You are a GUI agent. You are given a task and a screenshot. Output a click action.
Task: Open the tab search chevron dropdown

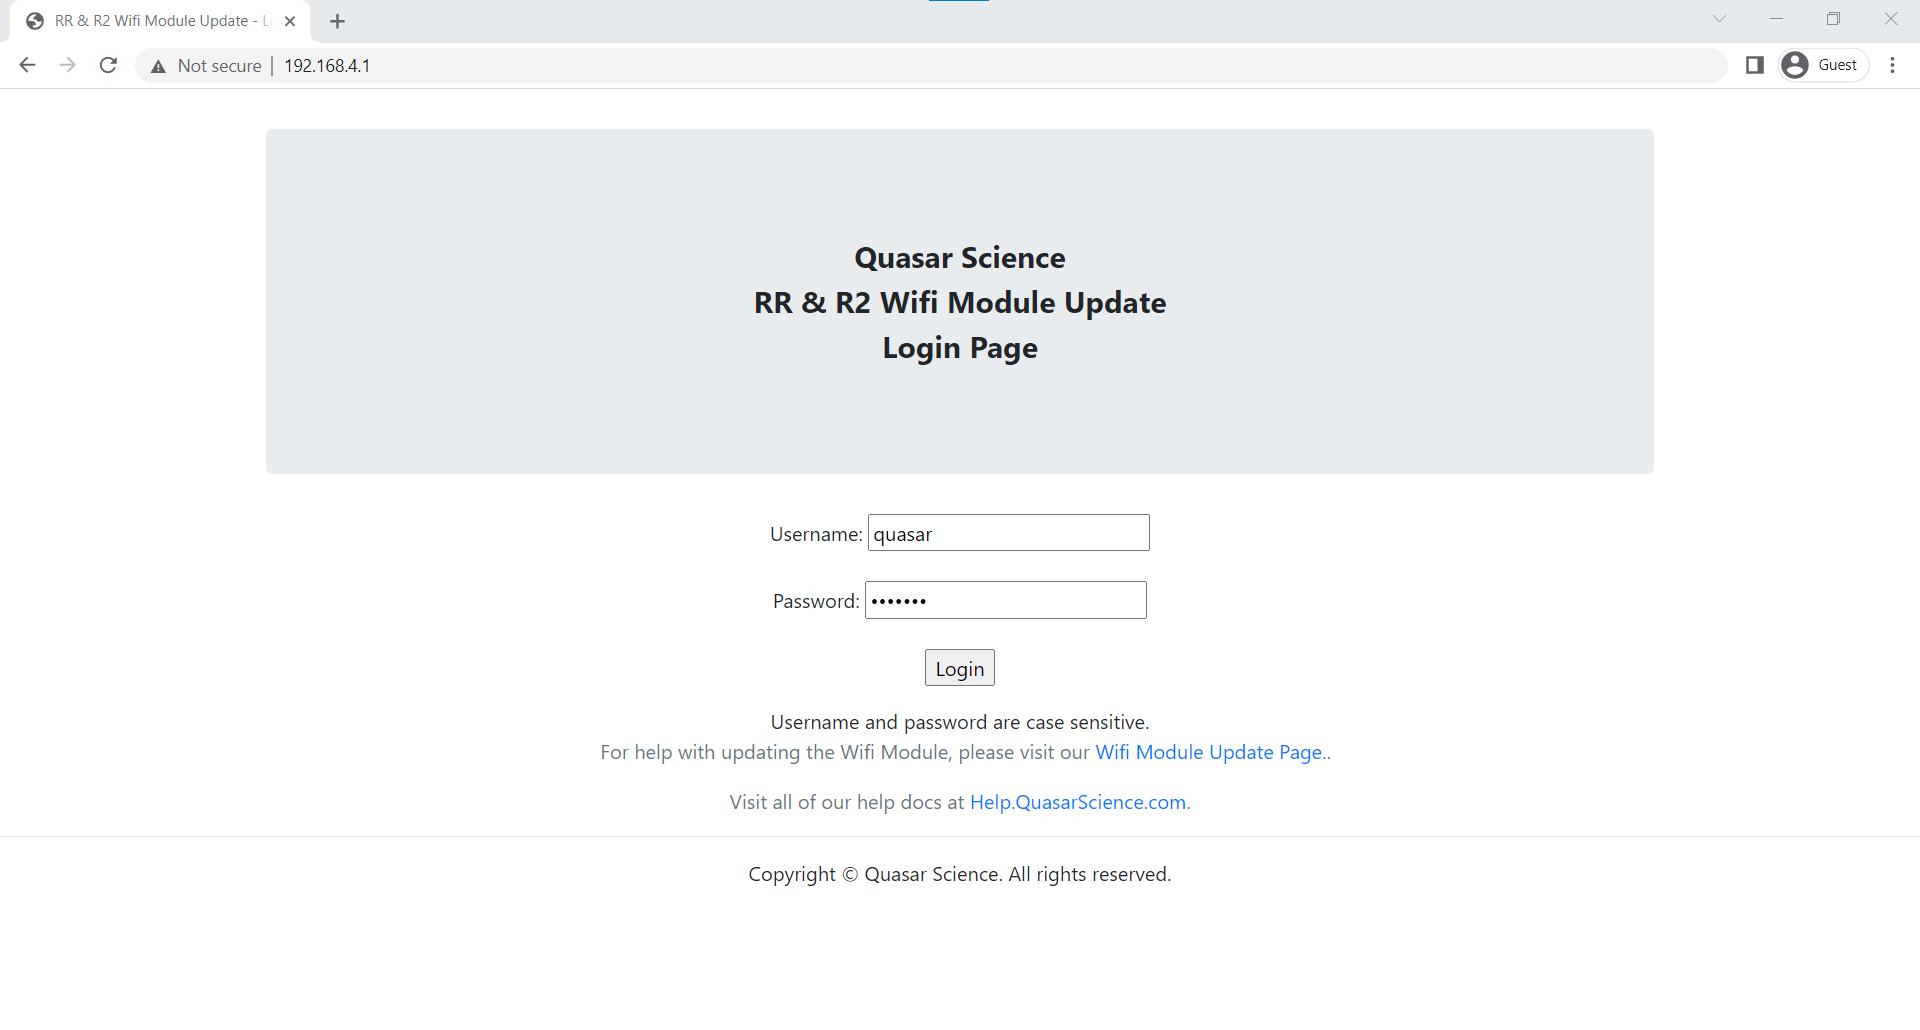tap(1720, 18)
